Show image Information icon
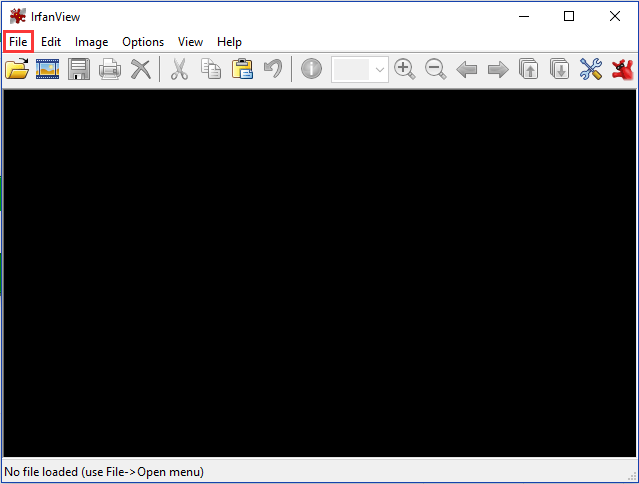This screenshot has width=639, height=484. pyautogui.click(x=311, y=69)
